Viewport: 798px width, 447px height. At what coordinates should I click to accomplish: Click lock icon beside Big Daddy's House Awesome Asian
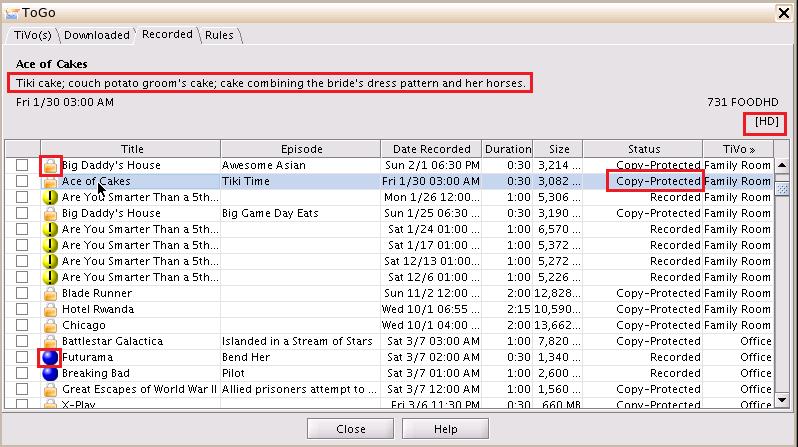[50, 166]
